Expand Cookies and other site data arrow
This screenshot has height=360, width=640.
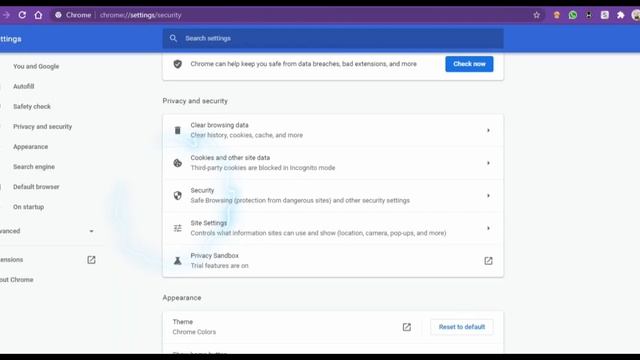pyautogui.click(x=488, y=163)
